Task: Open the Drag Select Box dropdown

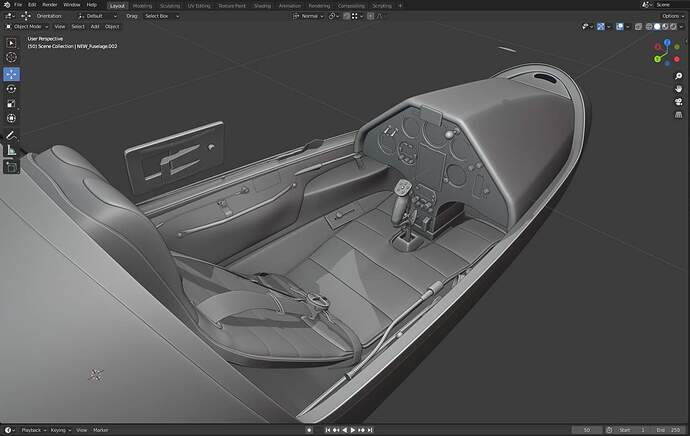Action: 162,16
